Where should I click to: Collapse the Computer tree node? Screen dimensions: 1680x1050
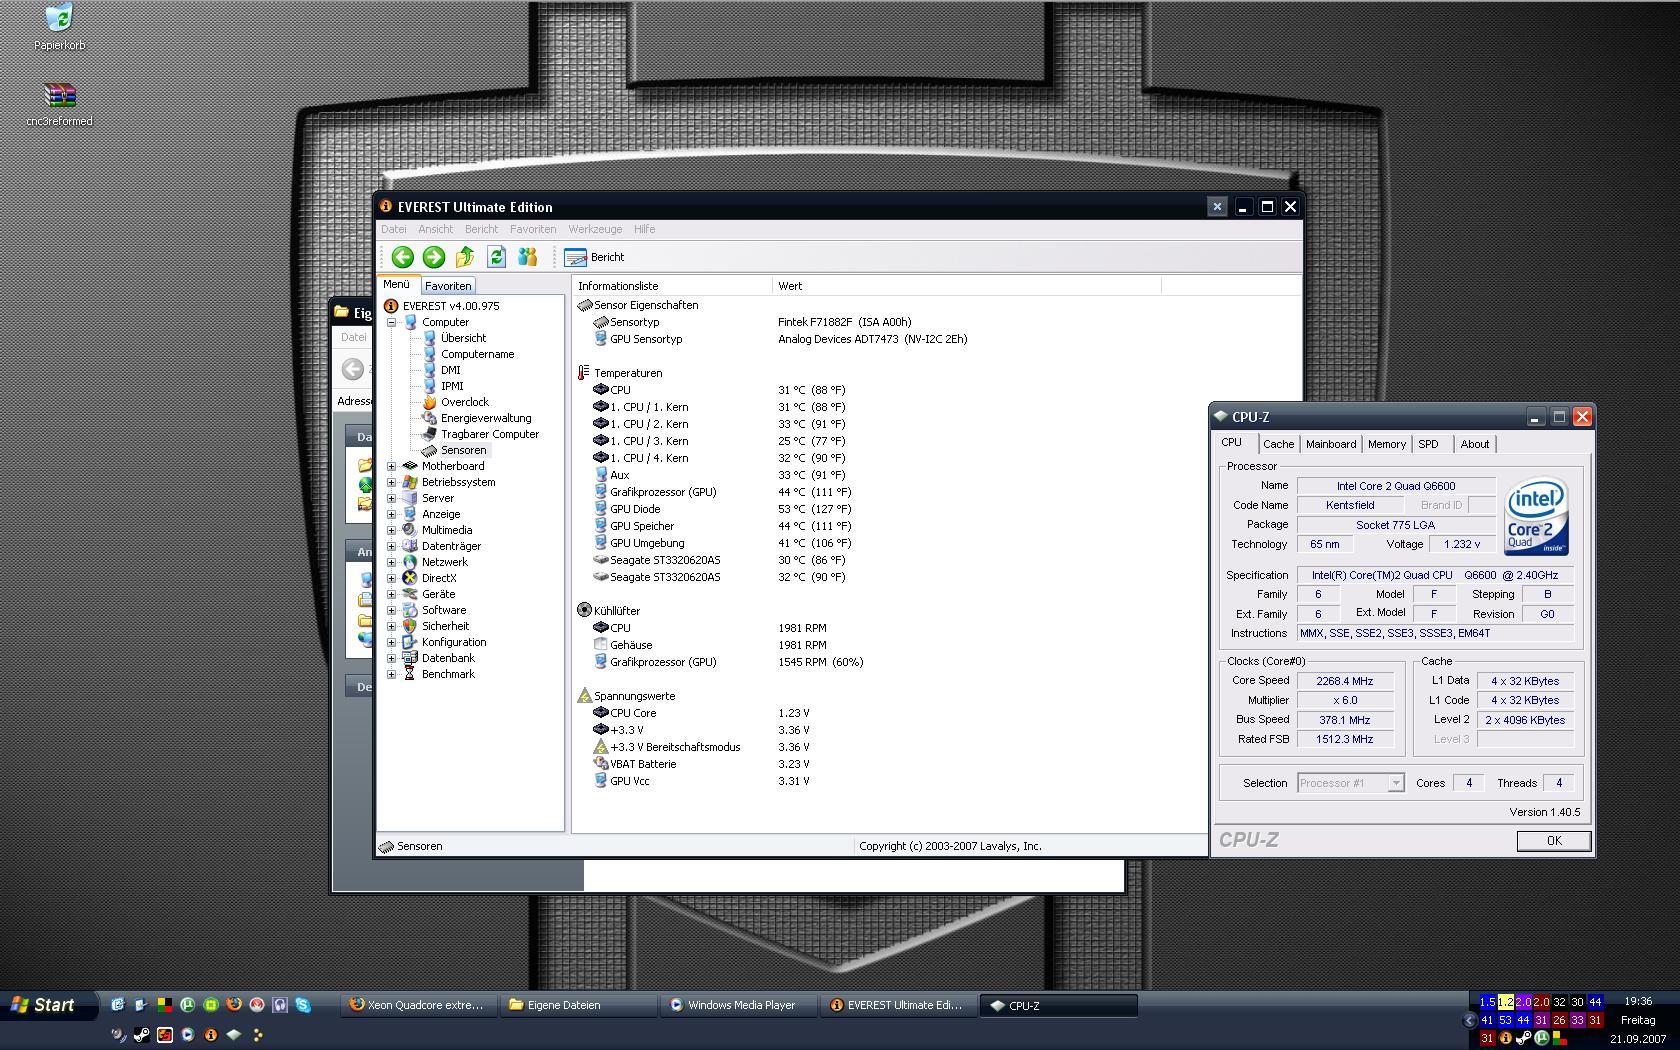tap(392, 322)
